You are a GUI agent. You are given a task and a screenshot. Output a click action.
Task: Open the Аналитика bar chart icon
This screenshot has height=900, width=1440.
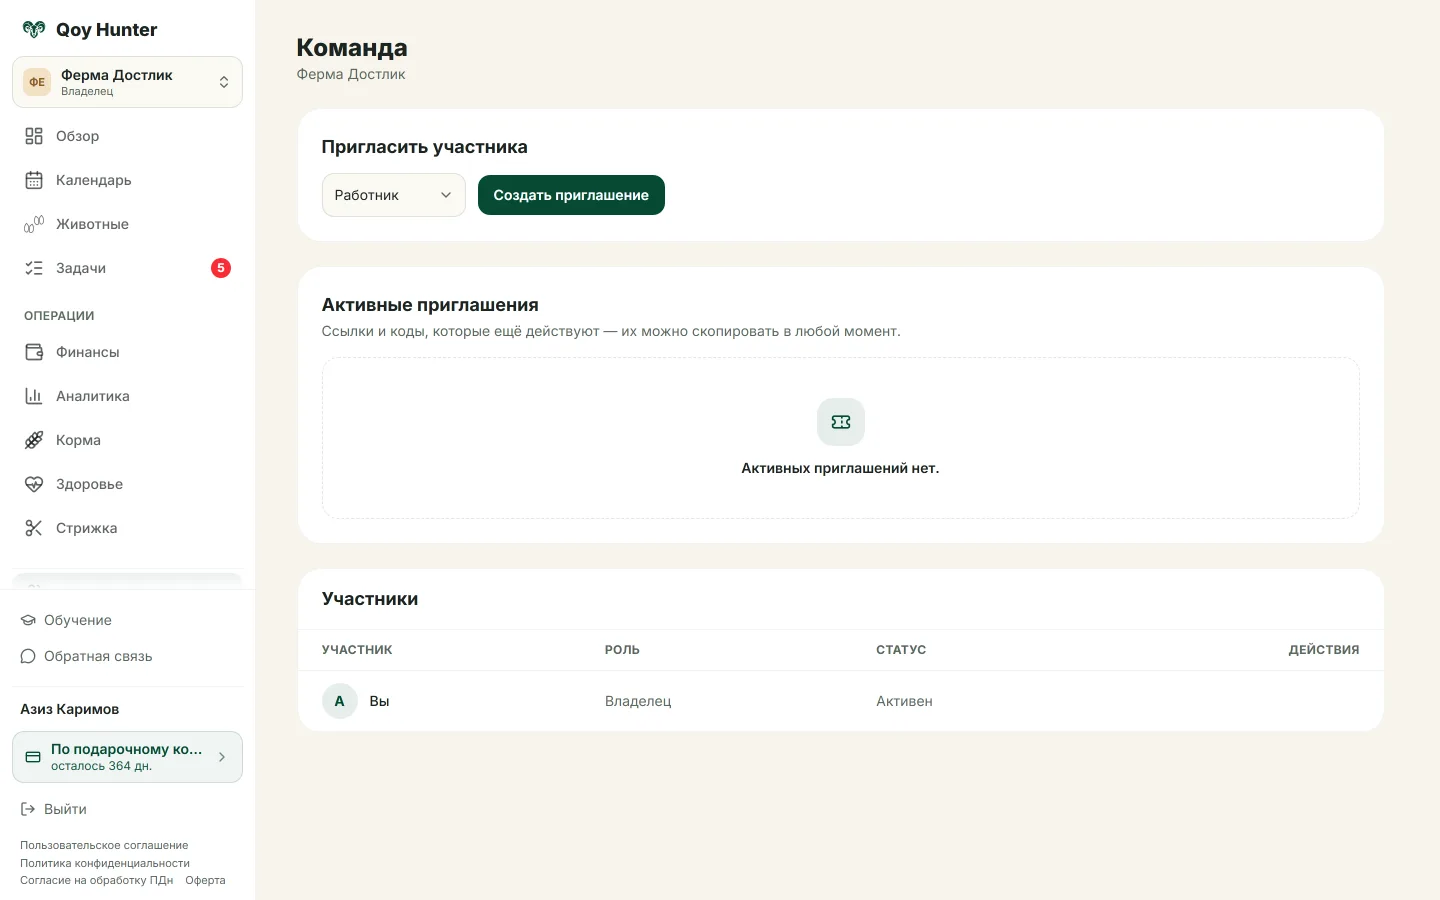click(34, 396)
